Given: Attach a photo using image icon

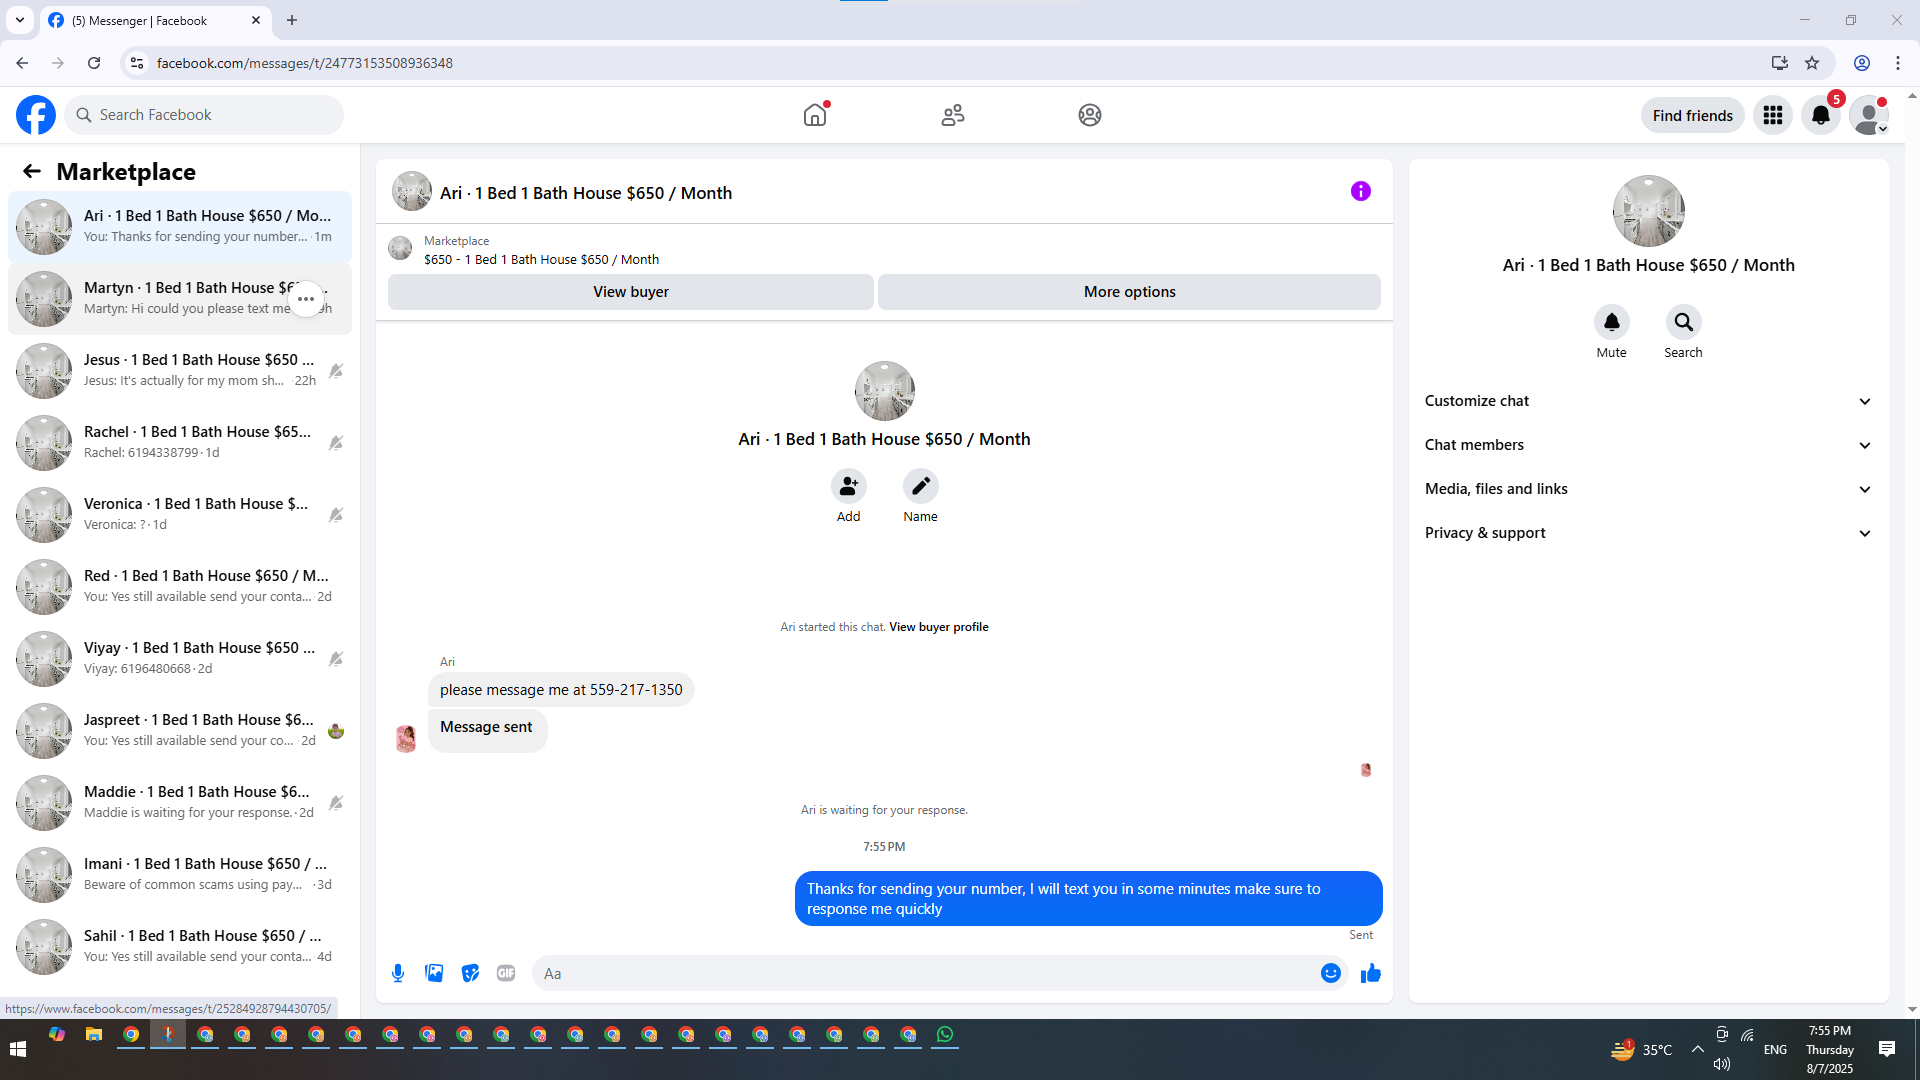Looking at the screenshot, I should [434, 973].
